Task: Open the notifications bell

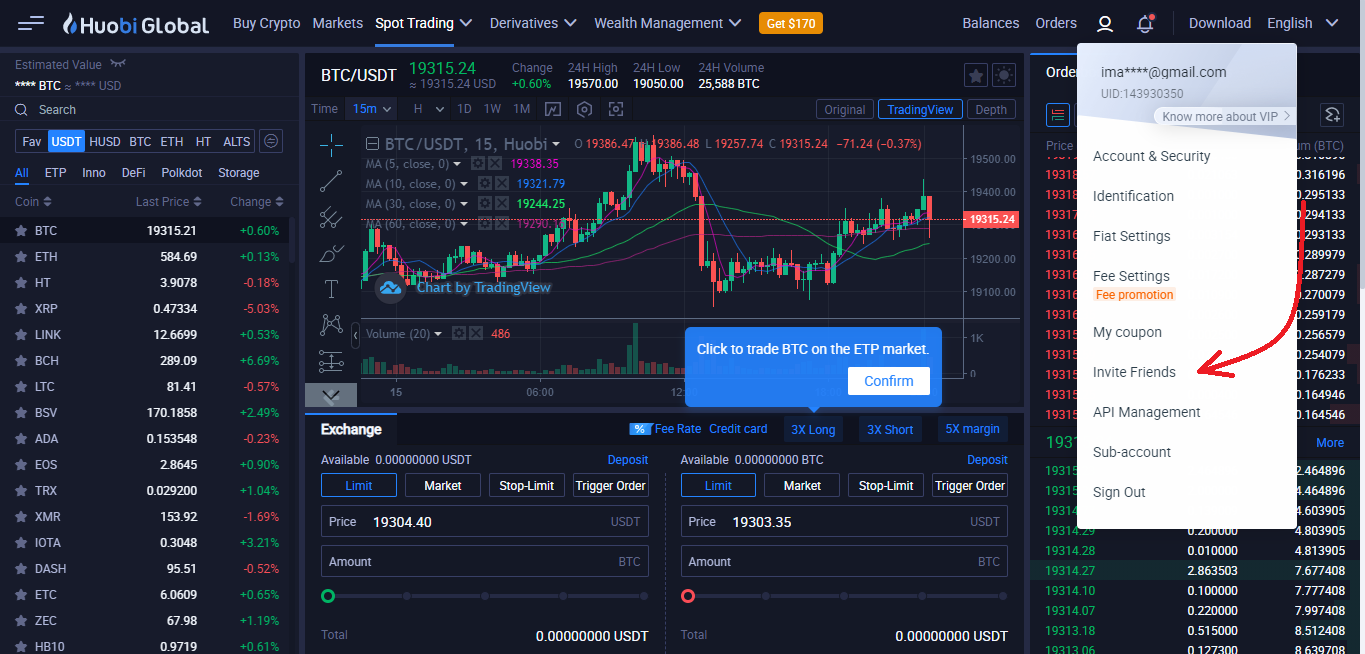Action: (x=1145, y=23)
